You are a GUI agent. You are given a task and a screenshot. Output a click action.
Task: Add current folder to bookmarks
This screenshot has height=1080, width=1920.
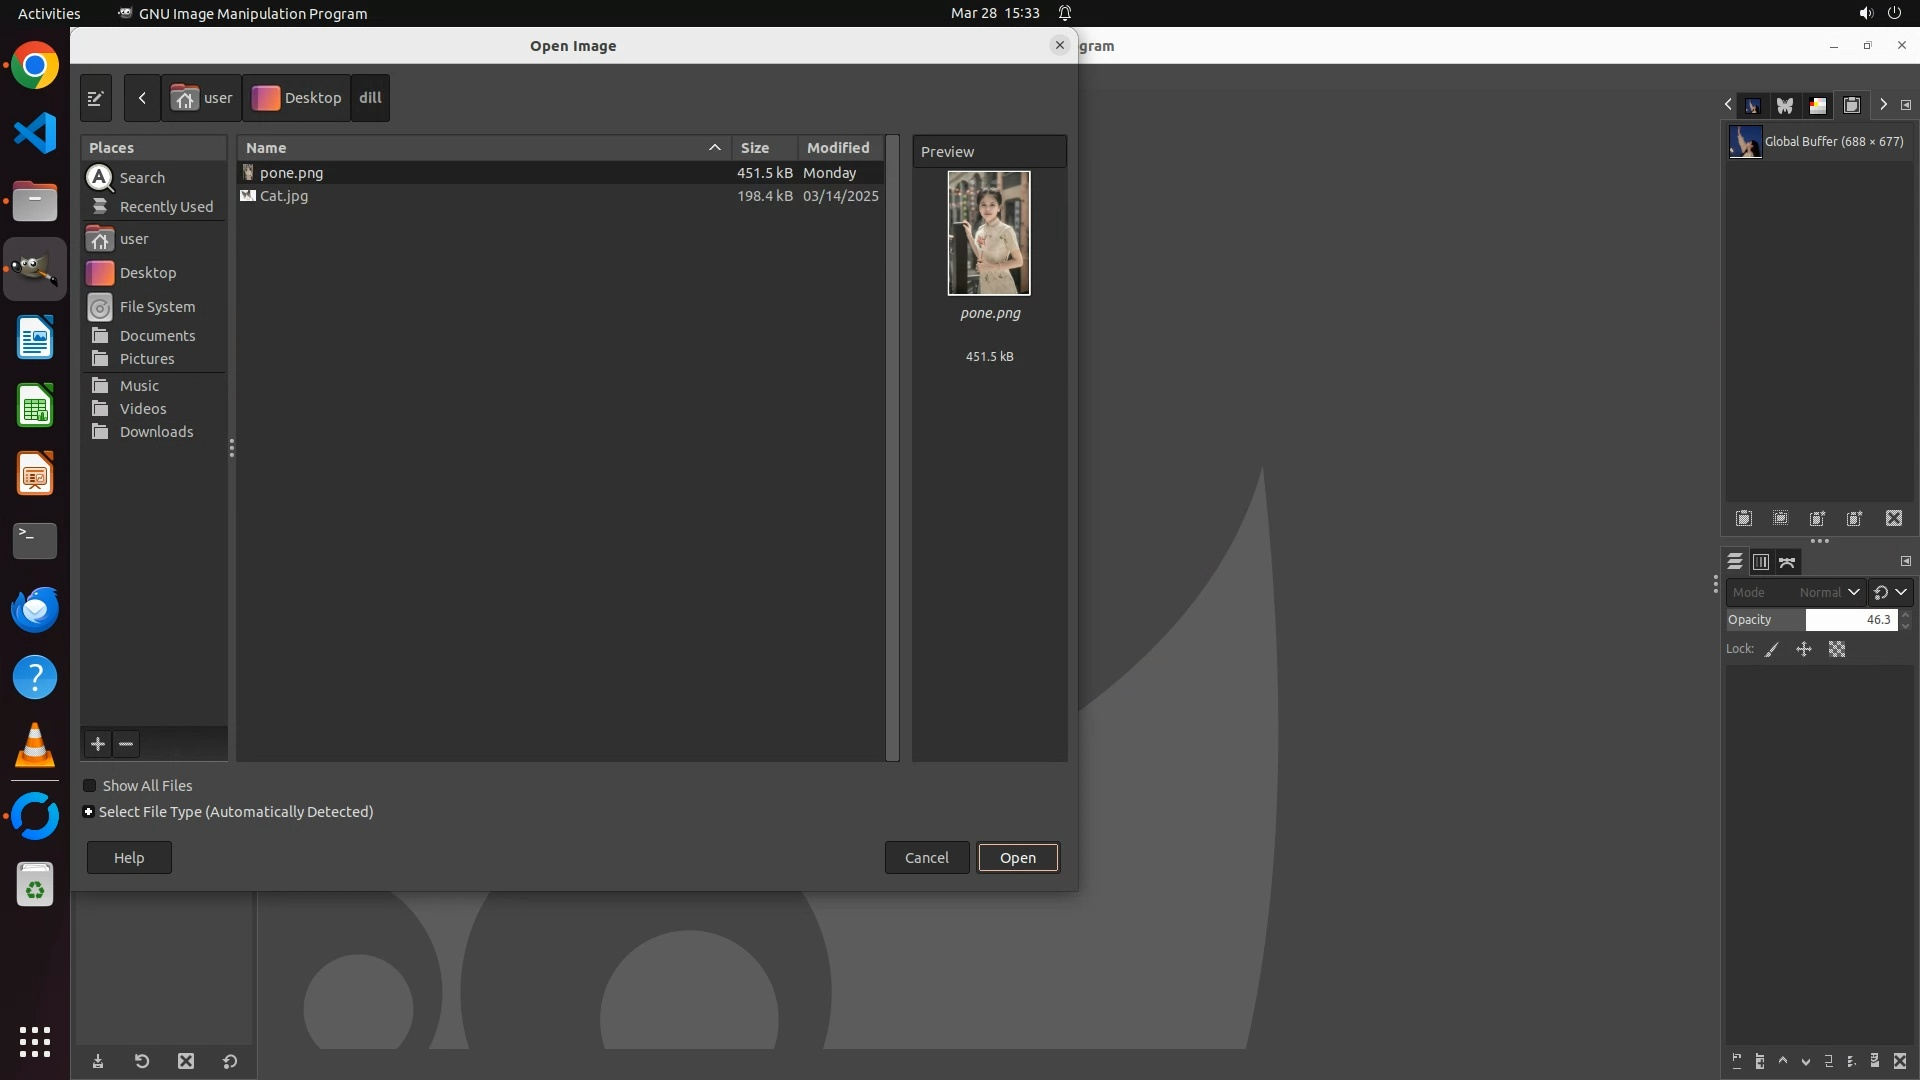[98, 744]
